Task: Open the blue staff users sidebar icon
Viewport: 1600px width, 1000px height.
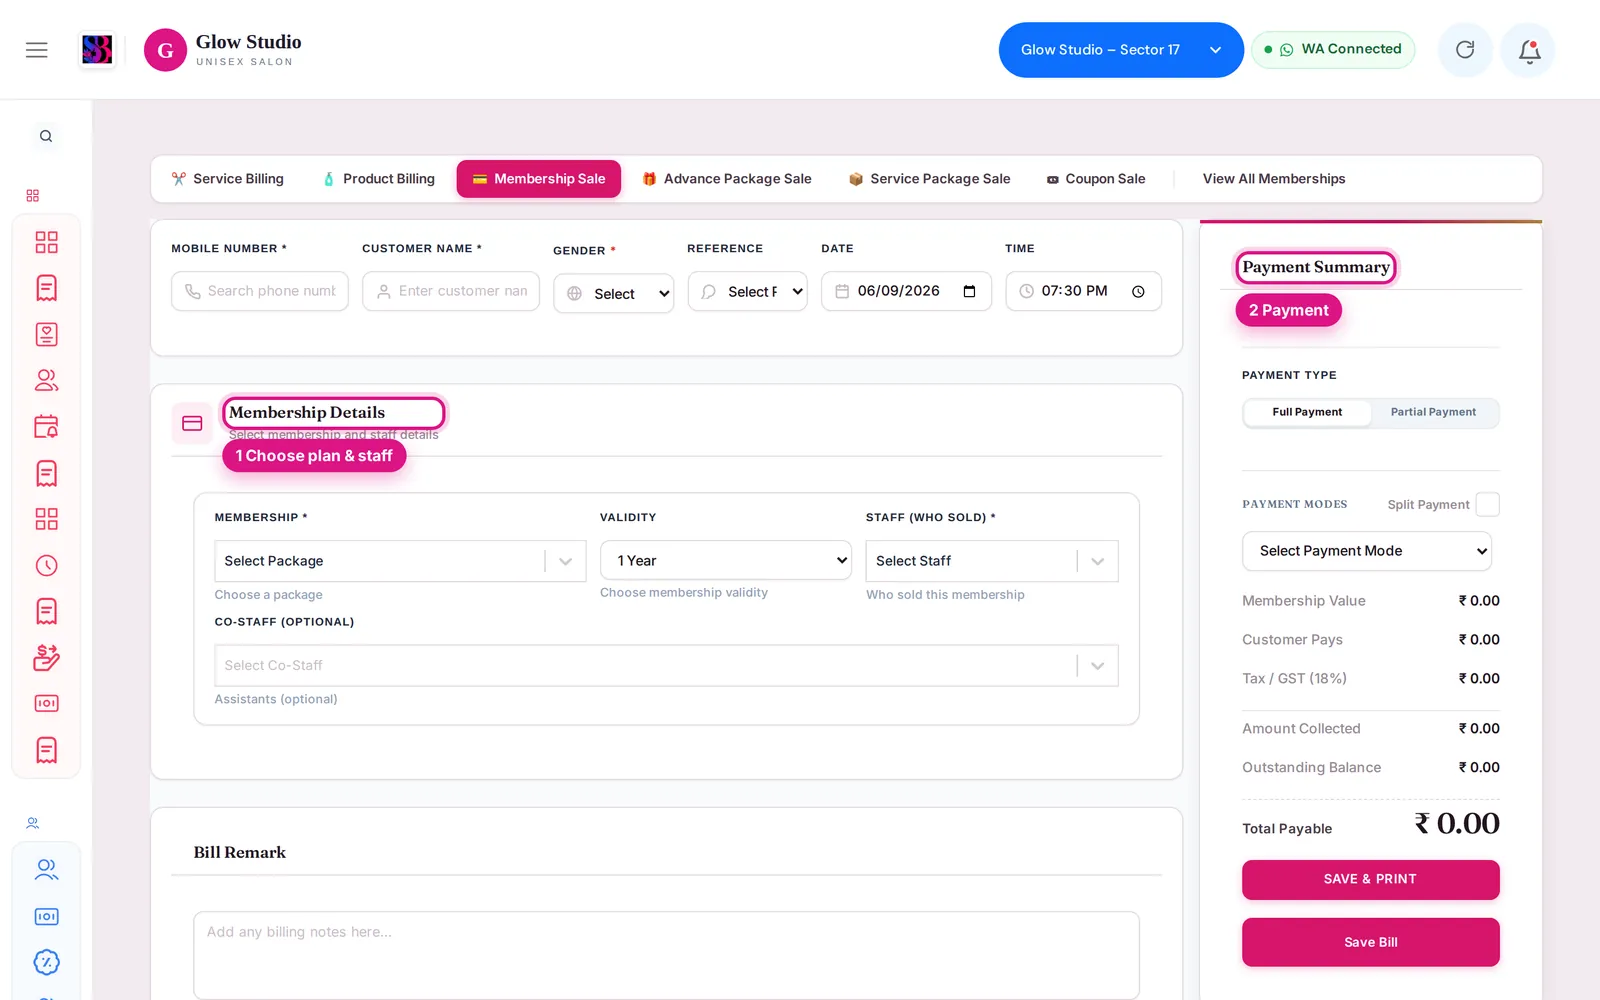Action: coord(46,869)
